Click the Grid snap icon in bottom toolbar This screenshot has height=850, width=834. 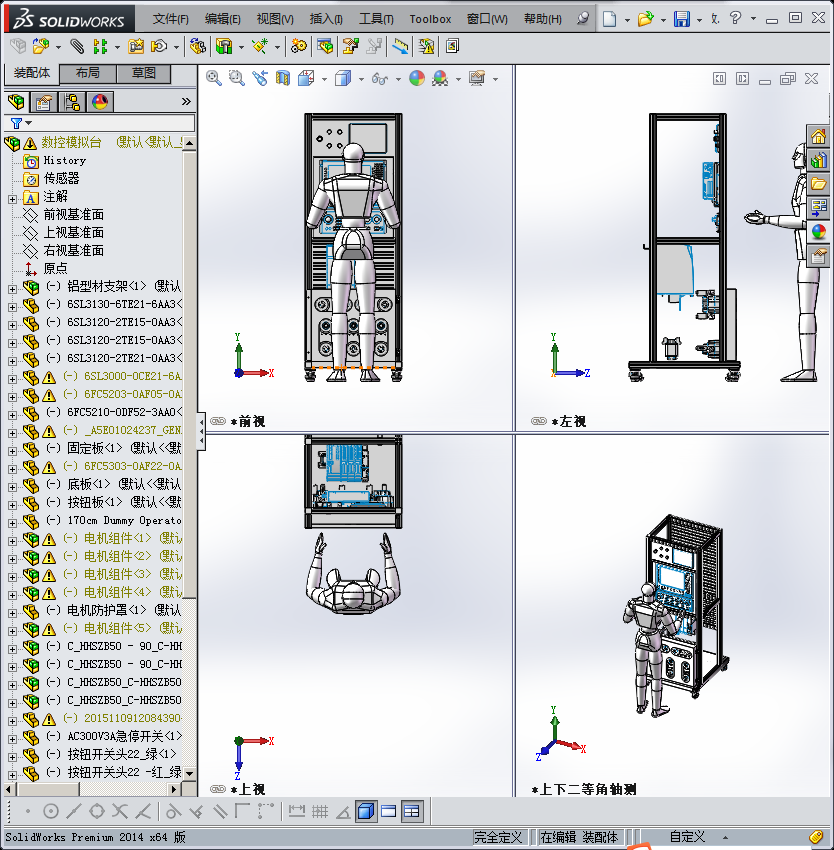(320, 811)
